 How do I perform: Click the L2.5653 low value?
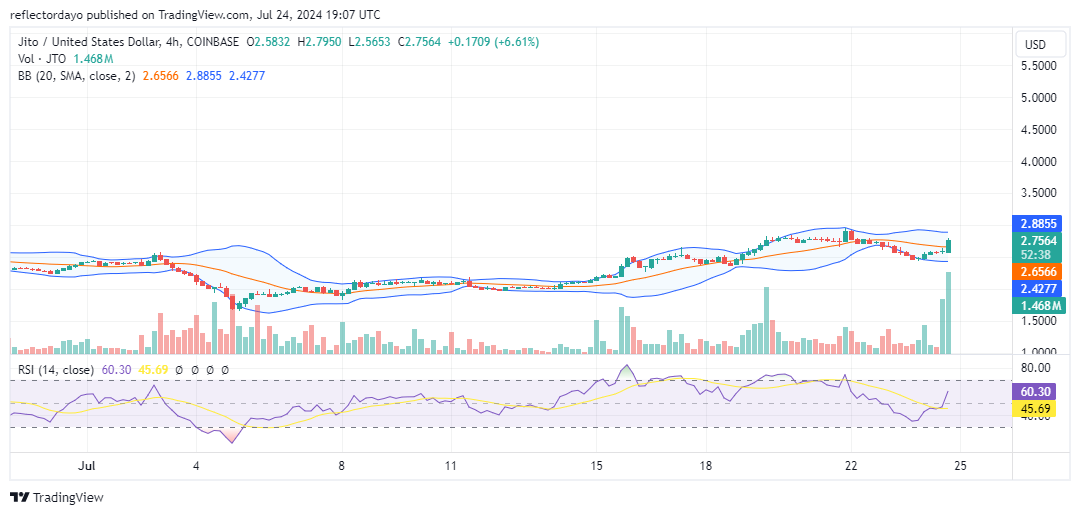(x=370, y=42)
